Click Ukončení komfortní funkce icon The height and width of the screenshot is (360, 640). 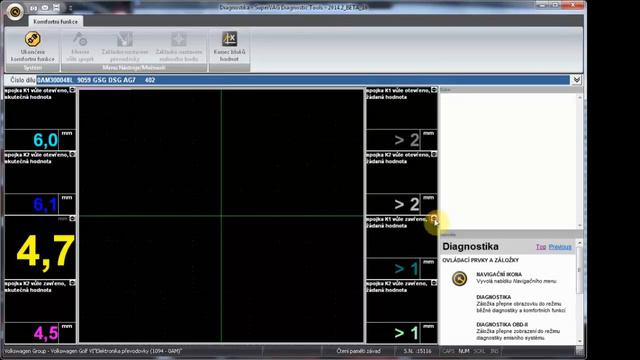[x=33, y=39]
